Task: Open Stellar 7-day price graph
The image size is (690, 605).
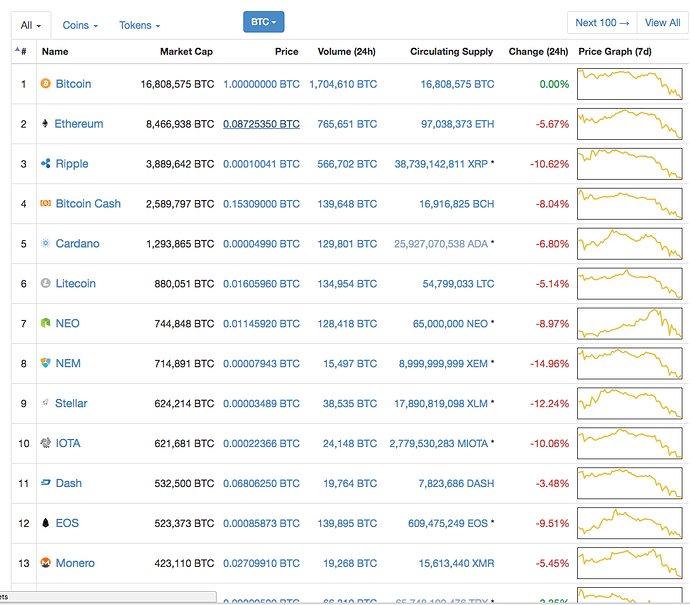Action: (630, 403)
